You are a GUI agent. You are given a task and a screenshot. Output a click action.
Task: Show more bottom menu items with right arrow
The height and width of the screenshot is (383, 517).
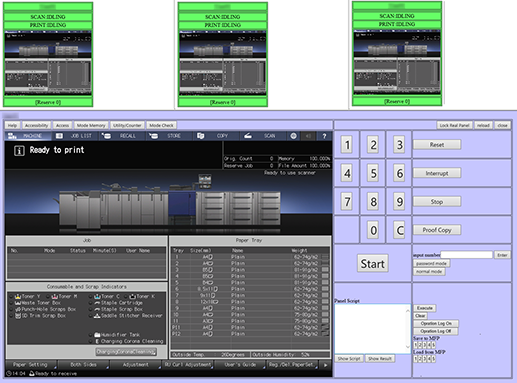(325, 365)
